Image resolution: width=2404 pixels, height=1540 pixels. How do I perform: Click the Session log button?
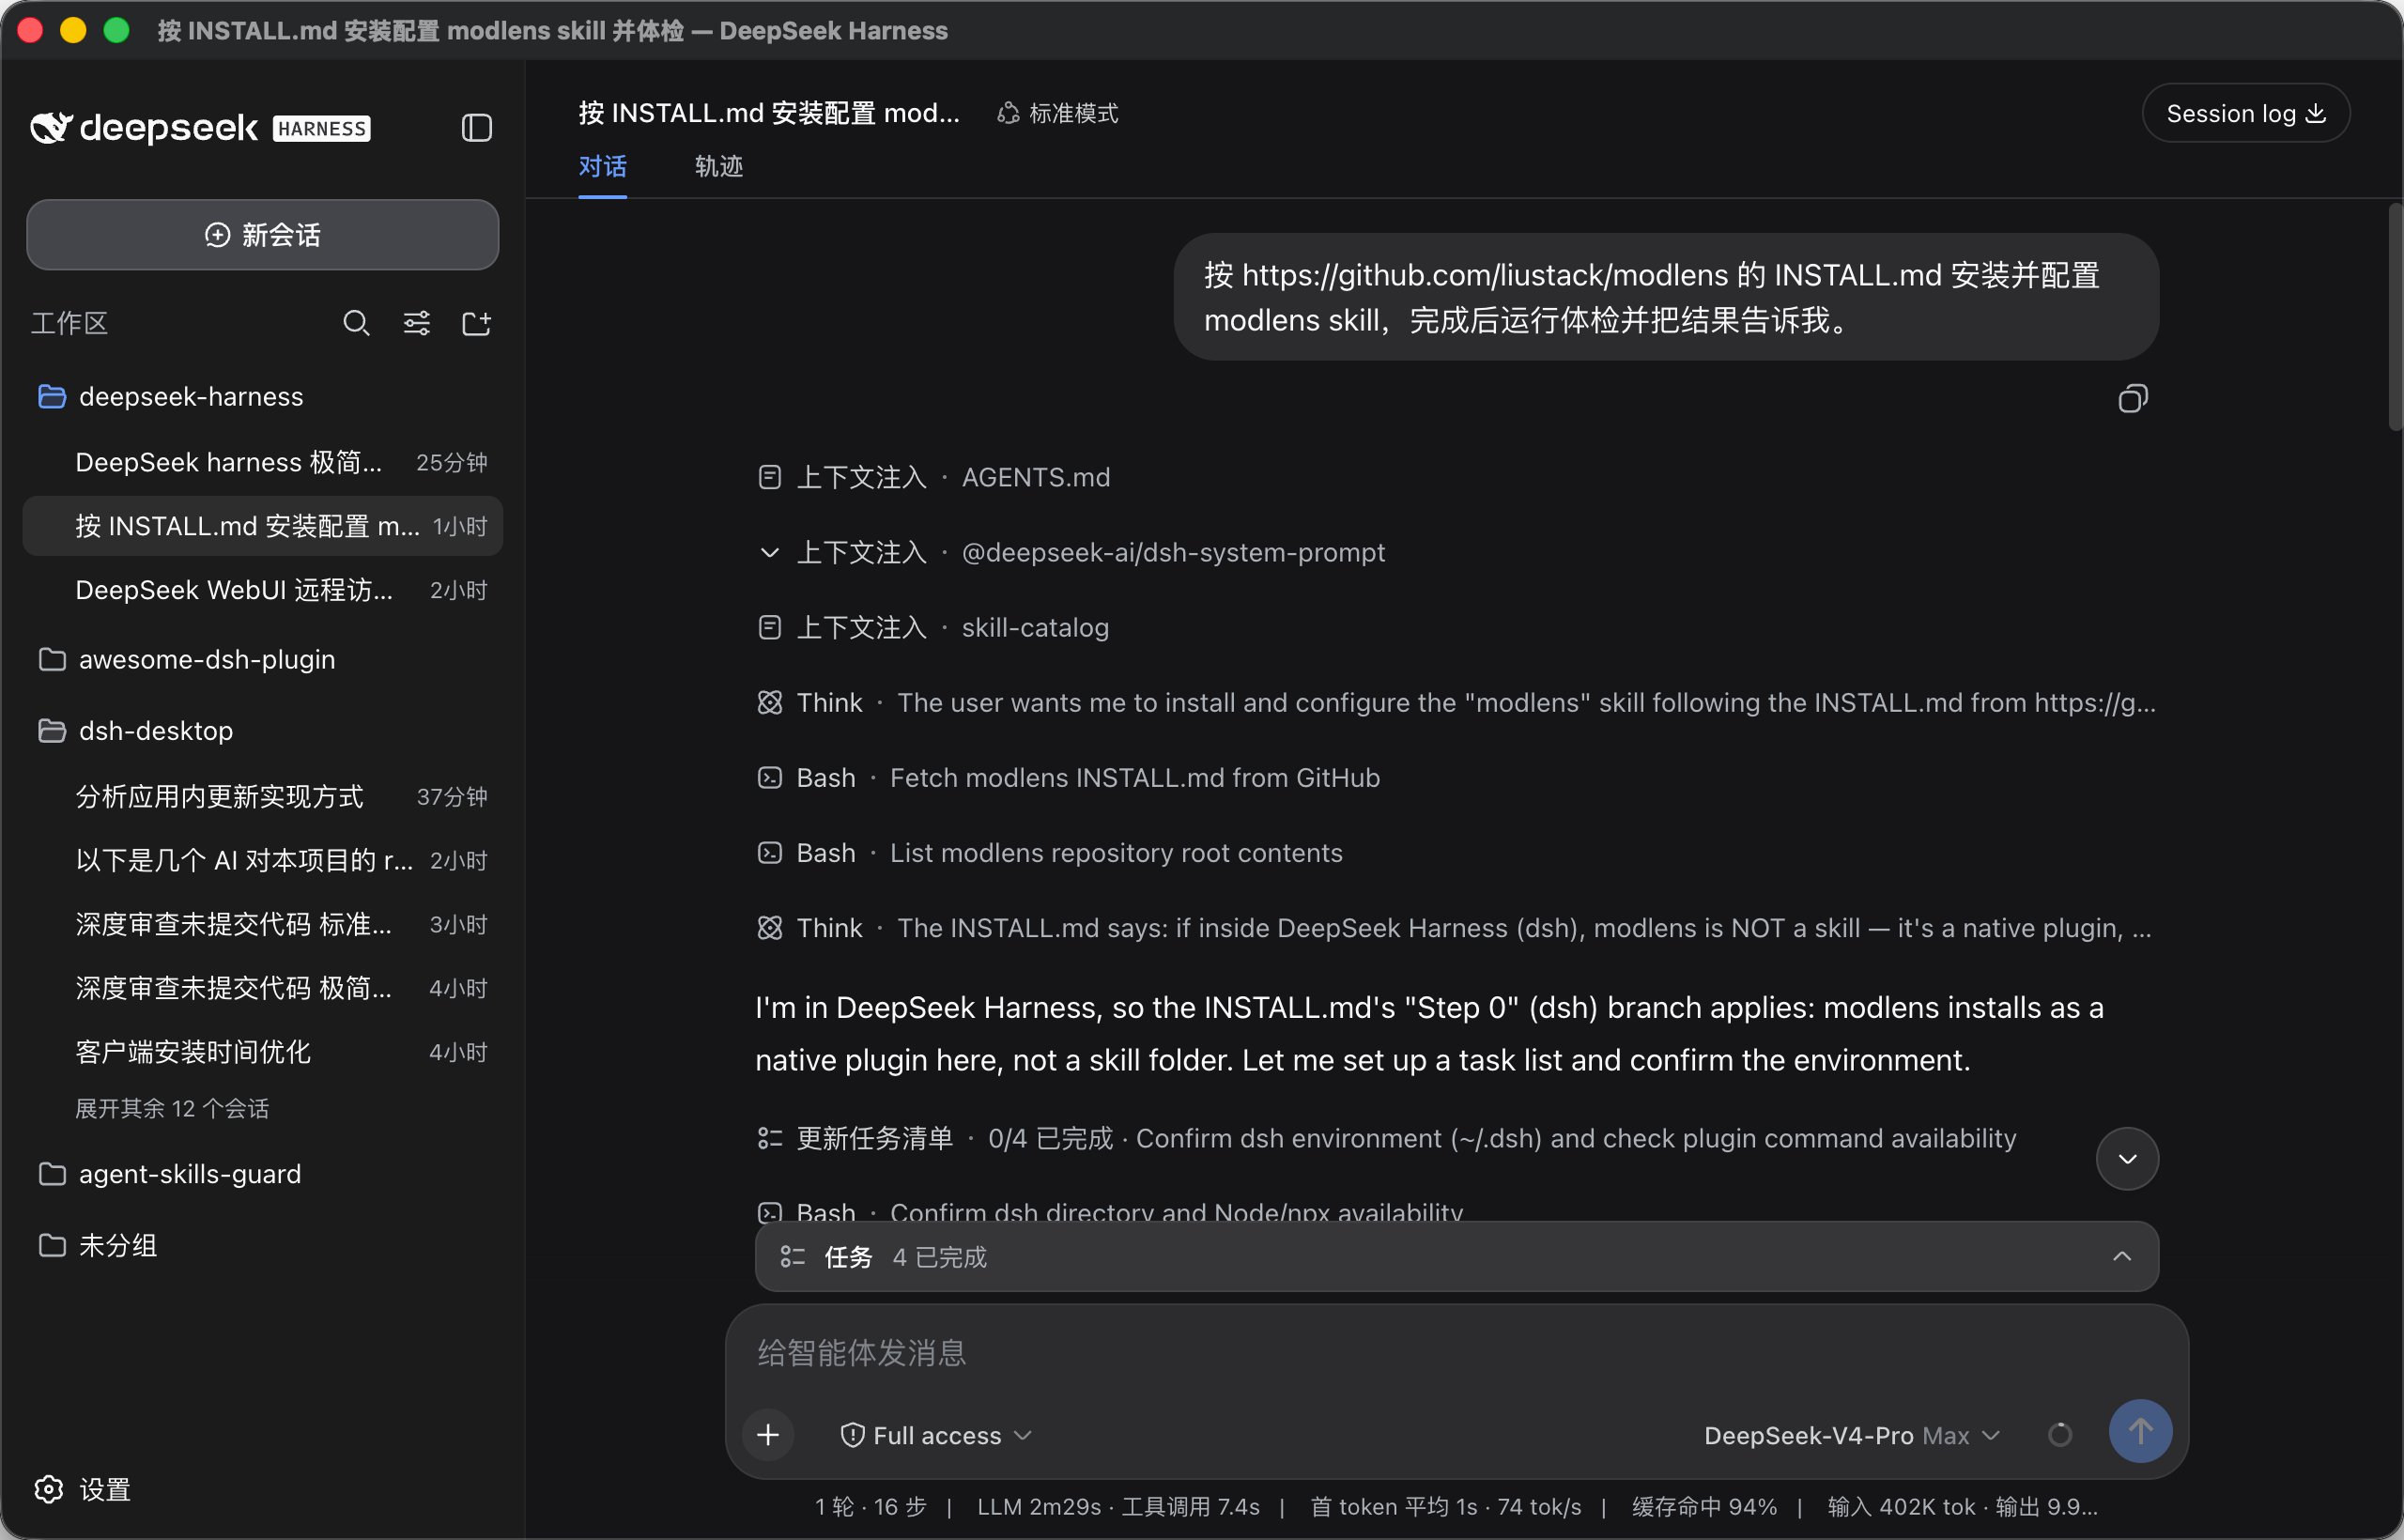point(2245,113)
